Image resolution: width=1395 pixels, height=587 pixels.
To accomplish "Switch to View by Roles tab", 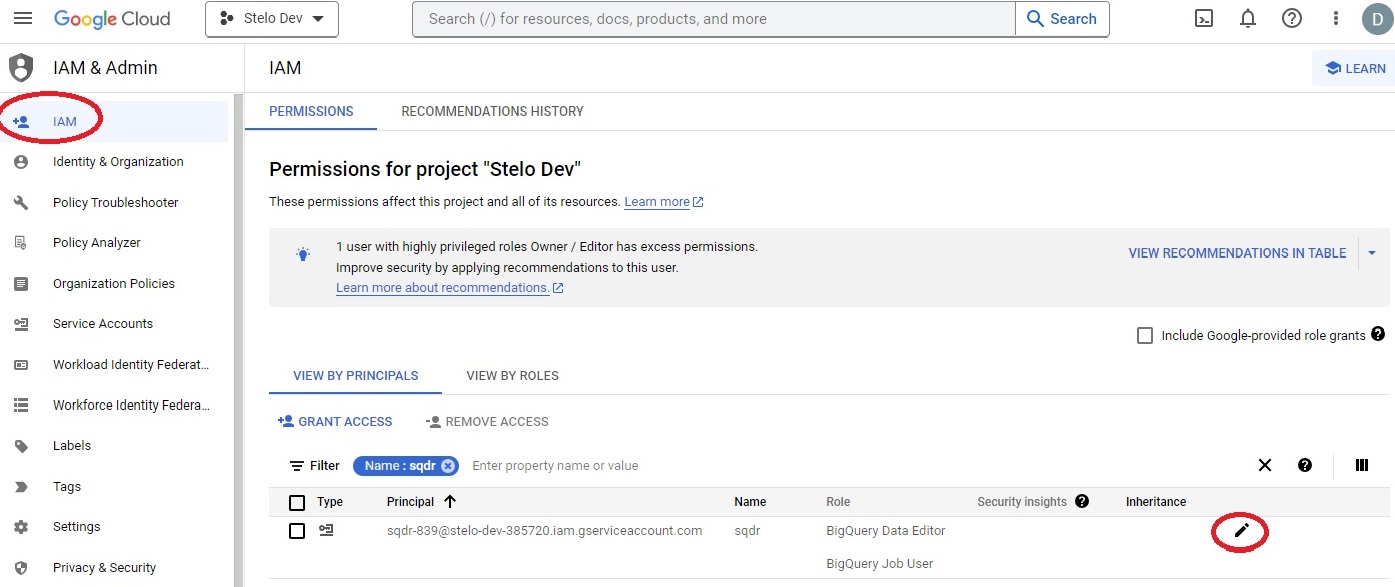I will (512, 376).
